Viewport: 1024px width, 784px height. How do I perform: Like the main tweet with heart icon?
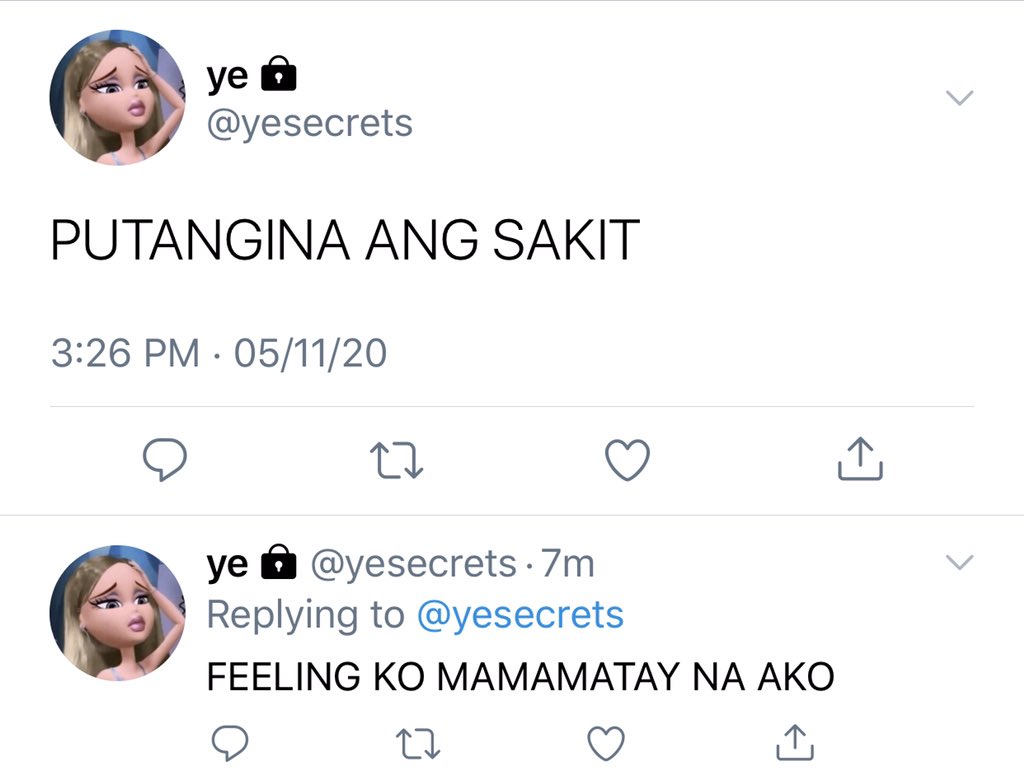pyautogui.click(x=628, y=459)
